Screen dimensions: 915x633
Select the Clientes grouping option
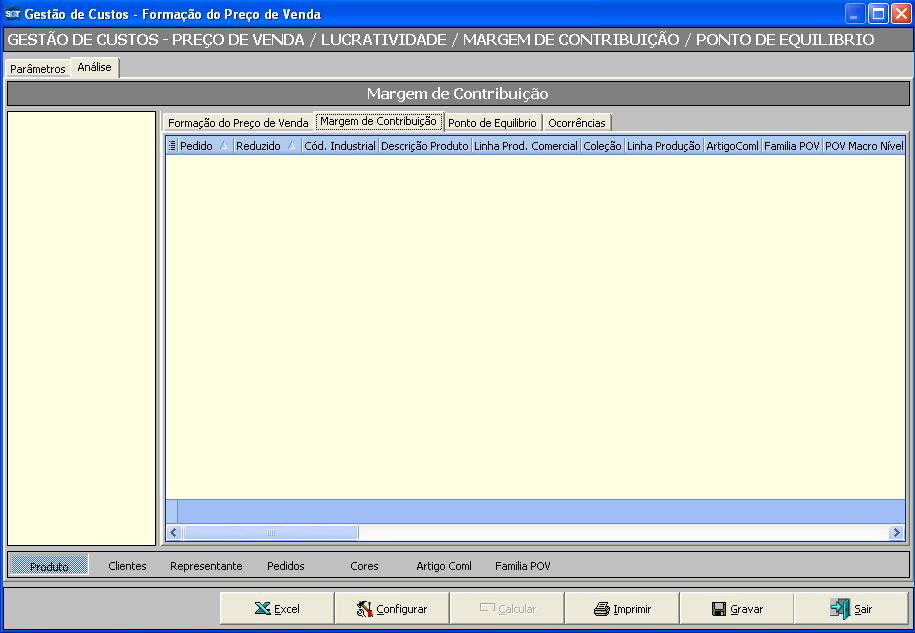tap(127, 566)
